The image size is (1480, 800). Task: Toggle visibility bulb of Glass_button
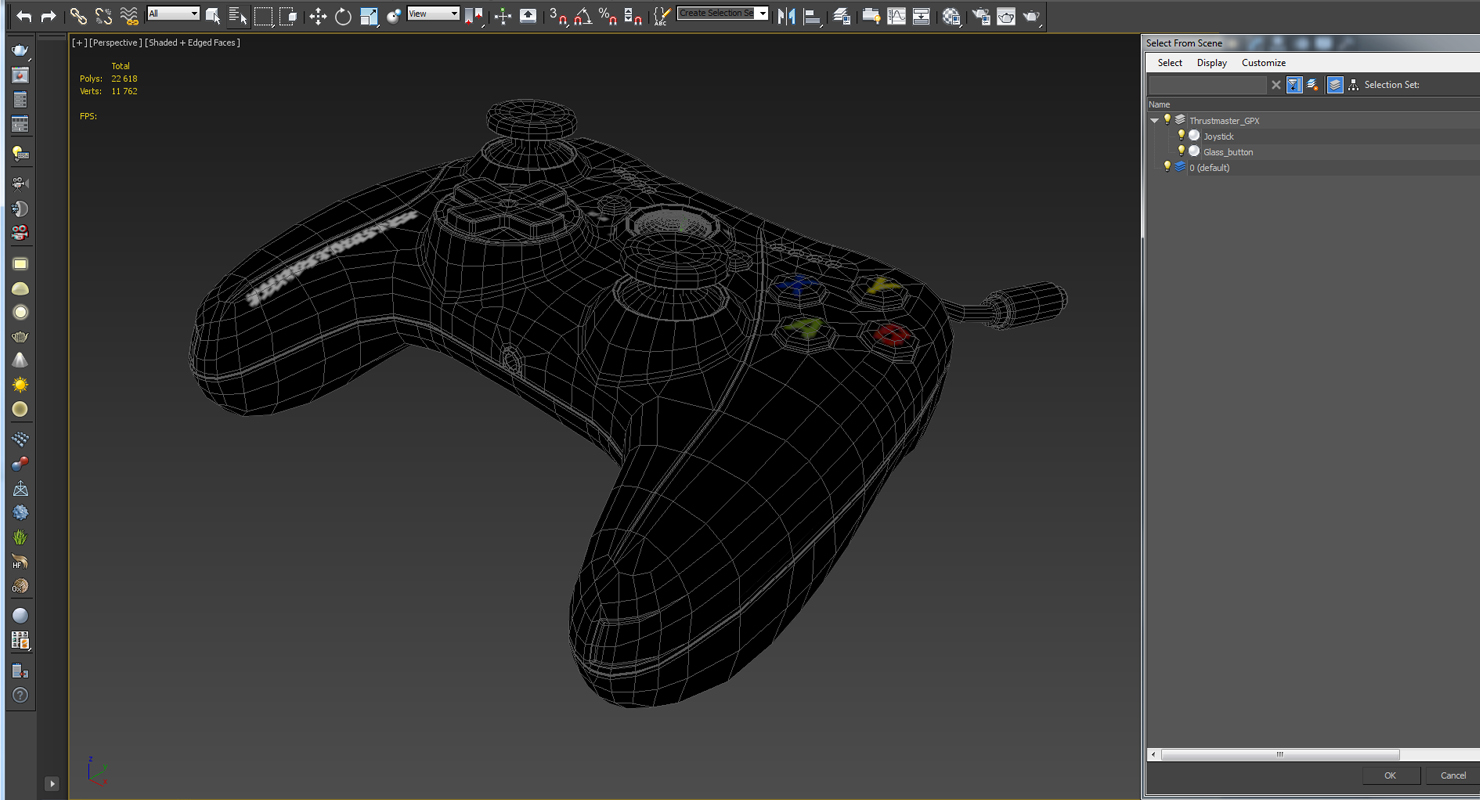(1181, 152)
